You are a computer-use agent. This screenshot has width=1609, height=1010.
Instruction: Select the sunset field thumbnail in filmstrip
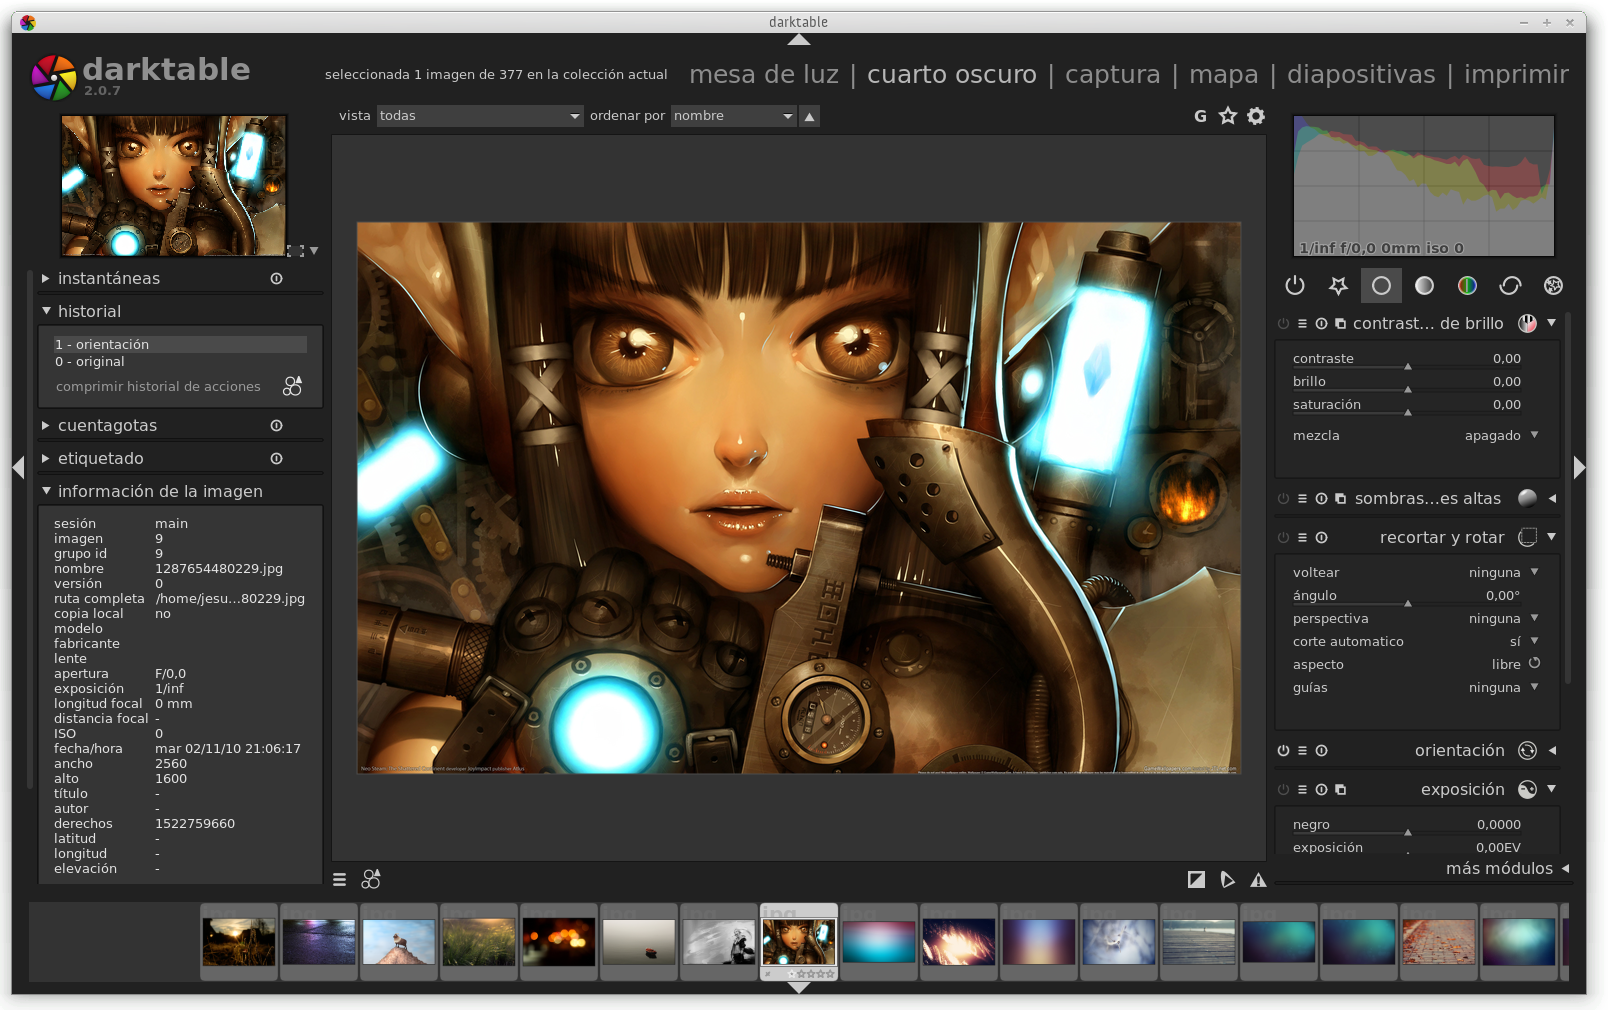pyautogui.click(x=239, y=942)
